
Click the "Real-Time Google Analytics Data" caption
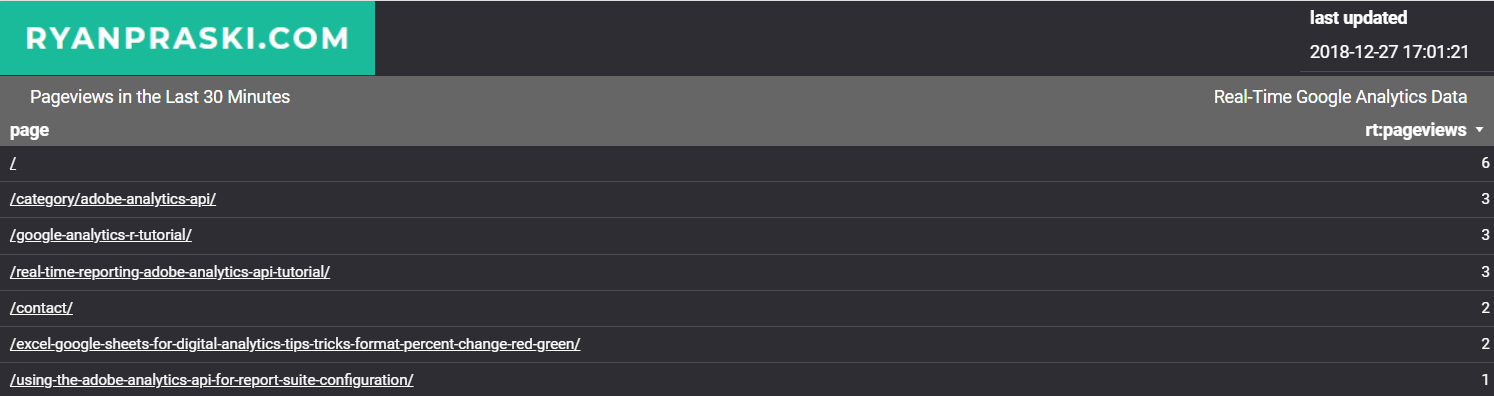pos(1340,97)
